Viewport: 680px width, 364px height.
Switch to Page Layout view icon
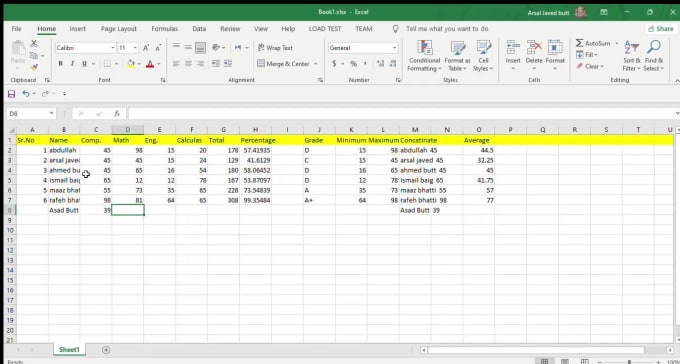coord(565,361)
